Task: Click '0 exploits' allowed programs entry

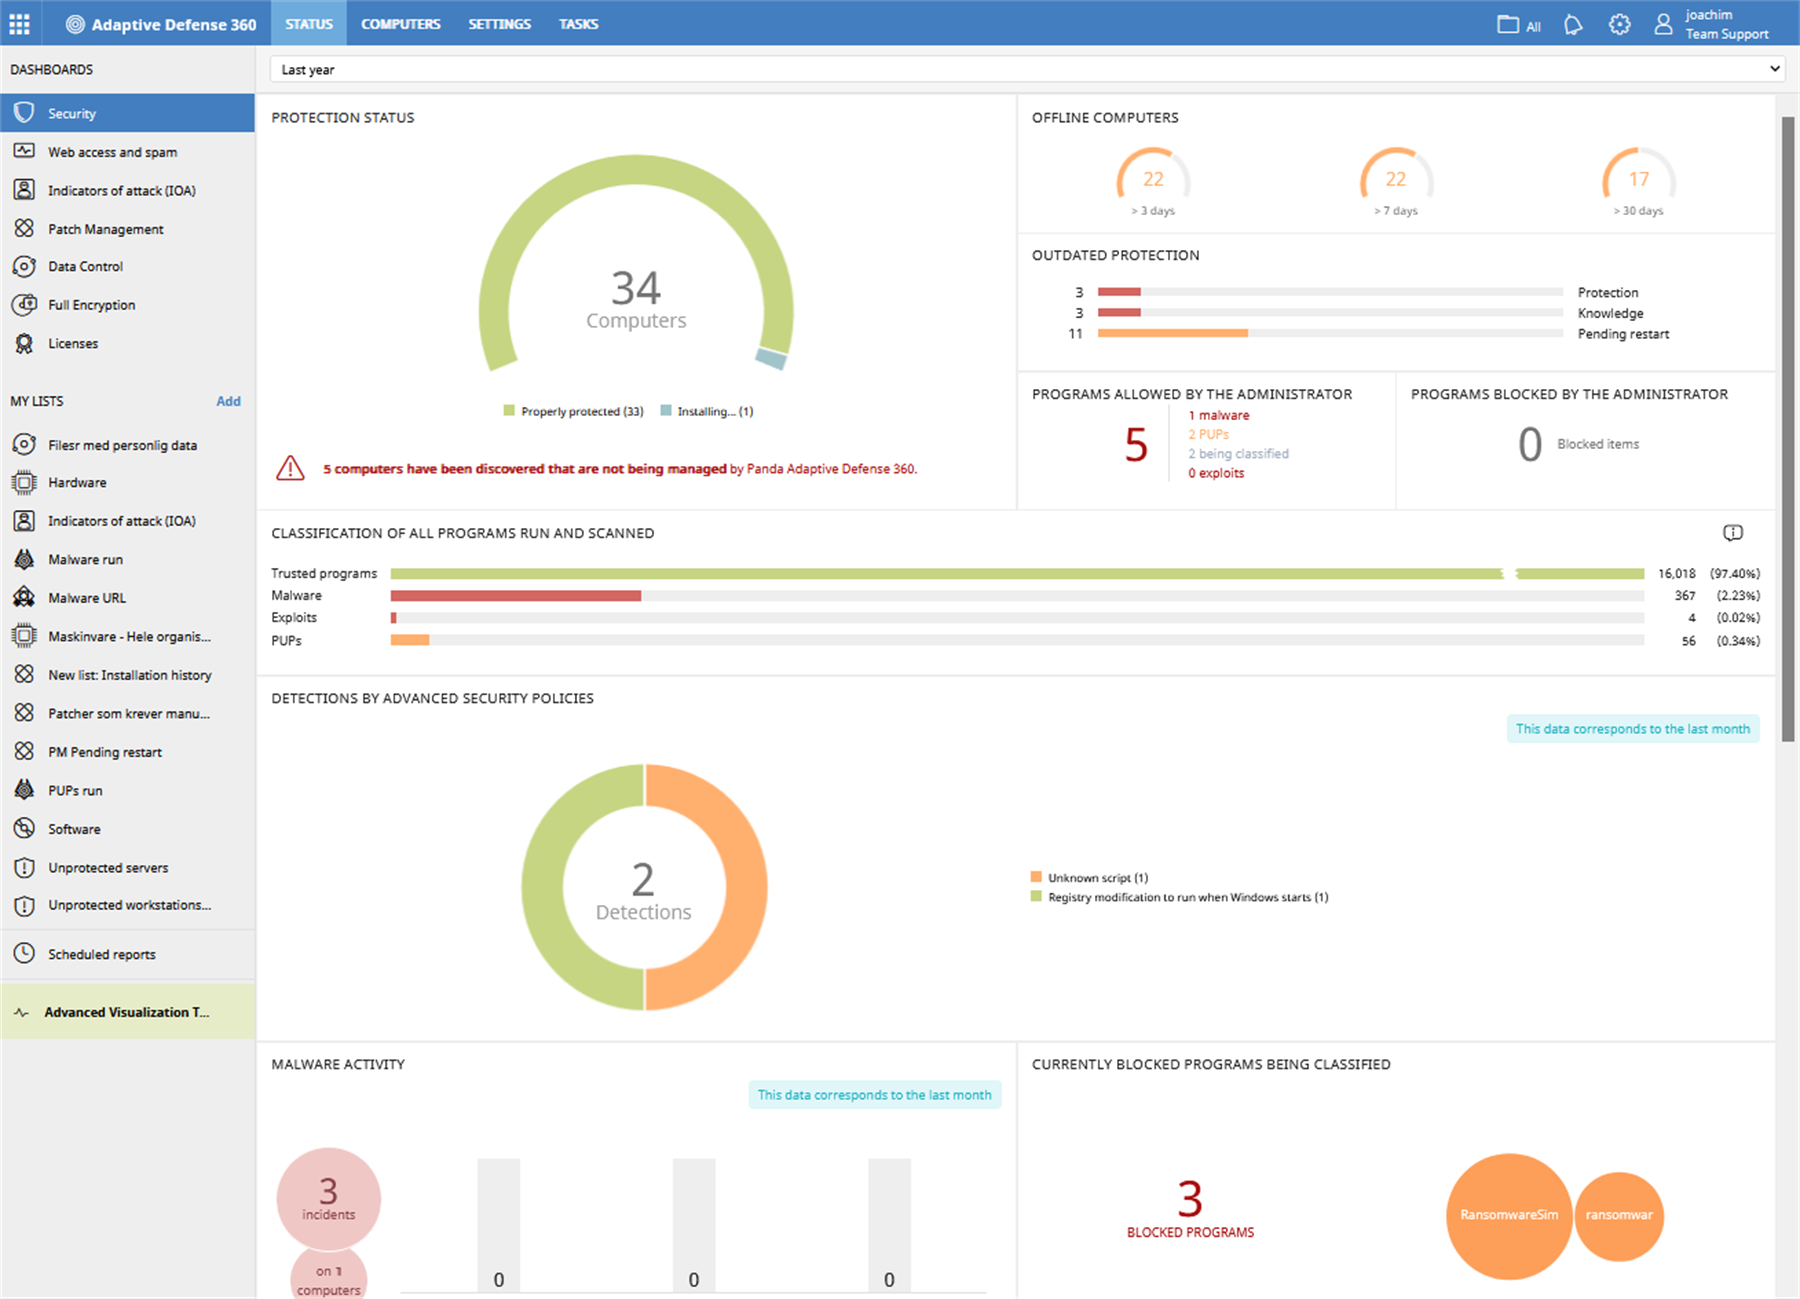Action: (1216, 473)
